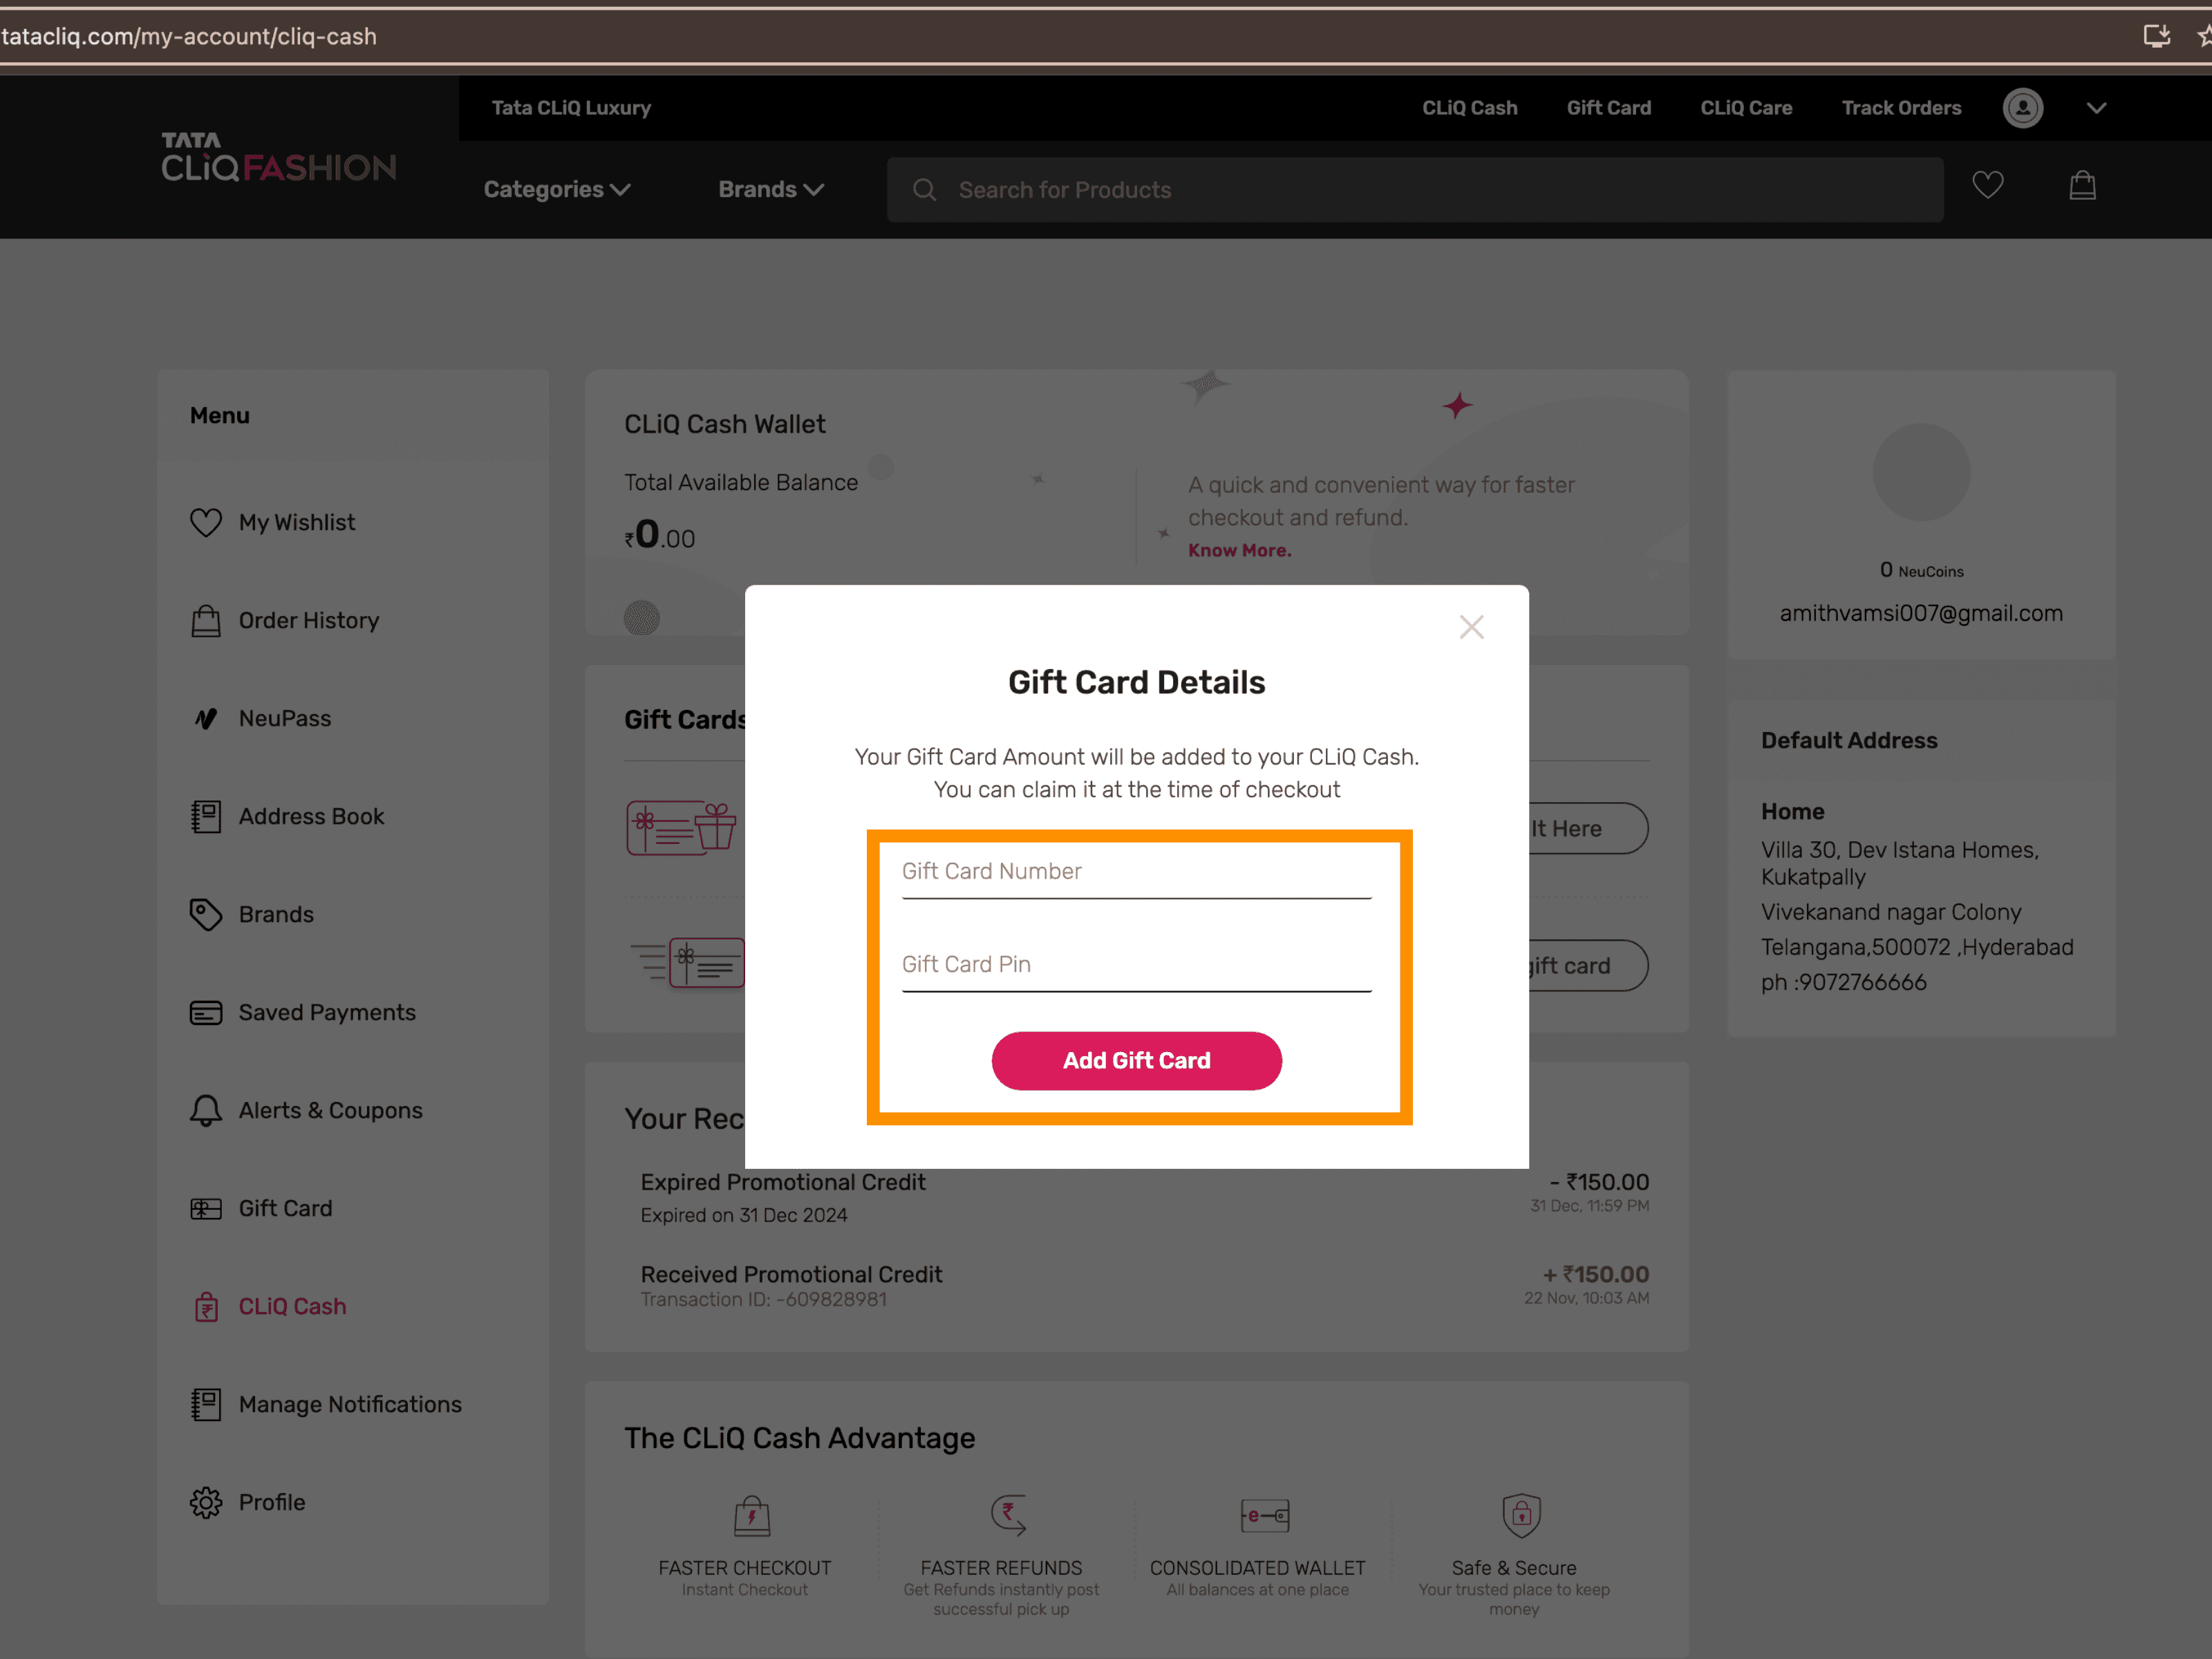Open Gift Card in top bar
The image size is (2212, 1659).
coord(1609,108)
